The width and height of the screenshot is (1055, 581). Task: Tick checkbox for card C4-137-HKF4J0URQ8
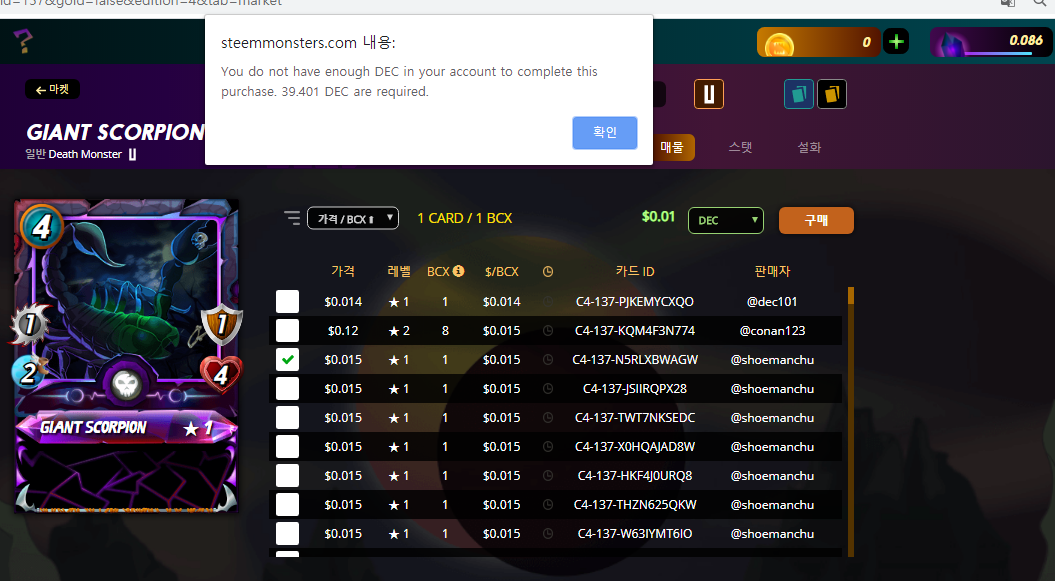(x=287, y=475)
